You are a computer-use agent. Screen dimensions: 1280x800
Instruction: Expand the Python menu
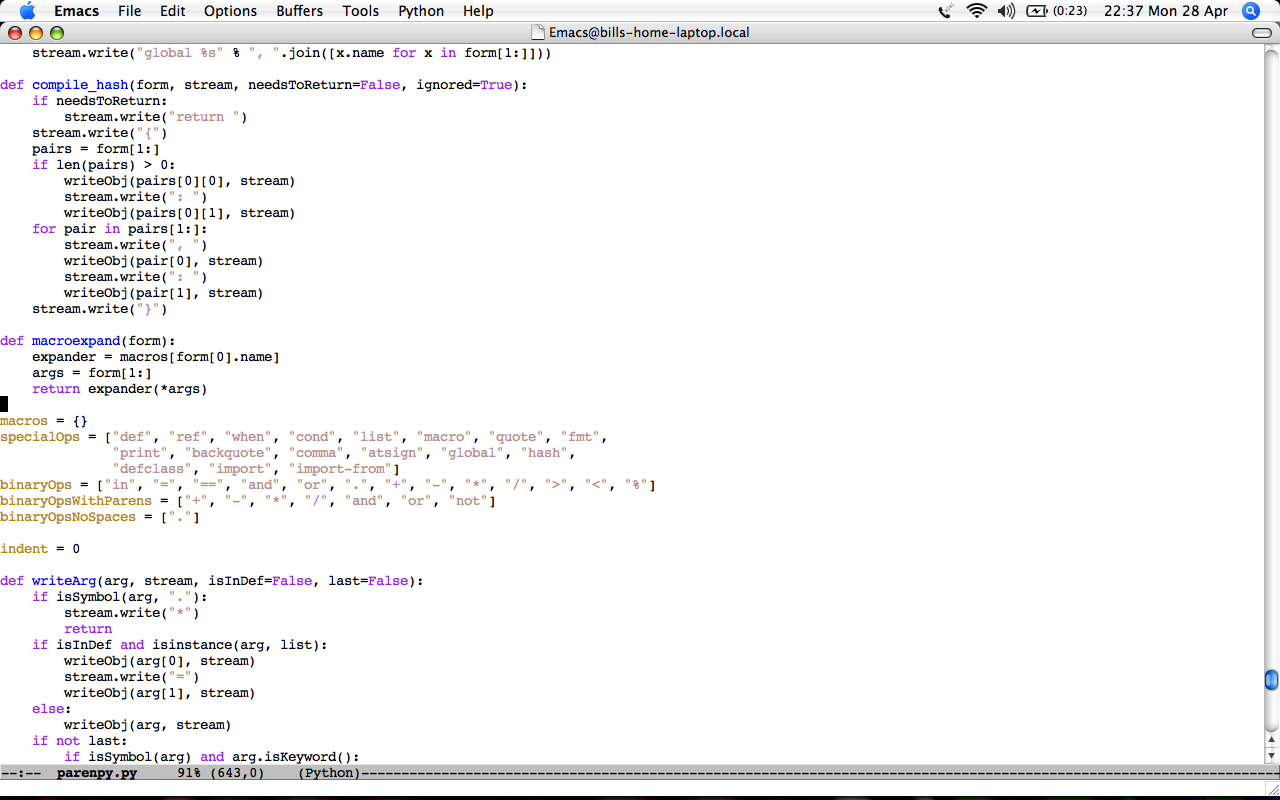(421, 11)
